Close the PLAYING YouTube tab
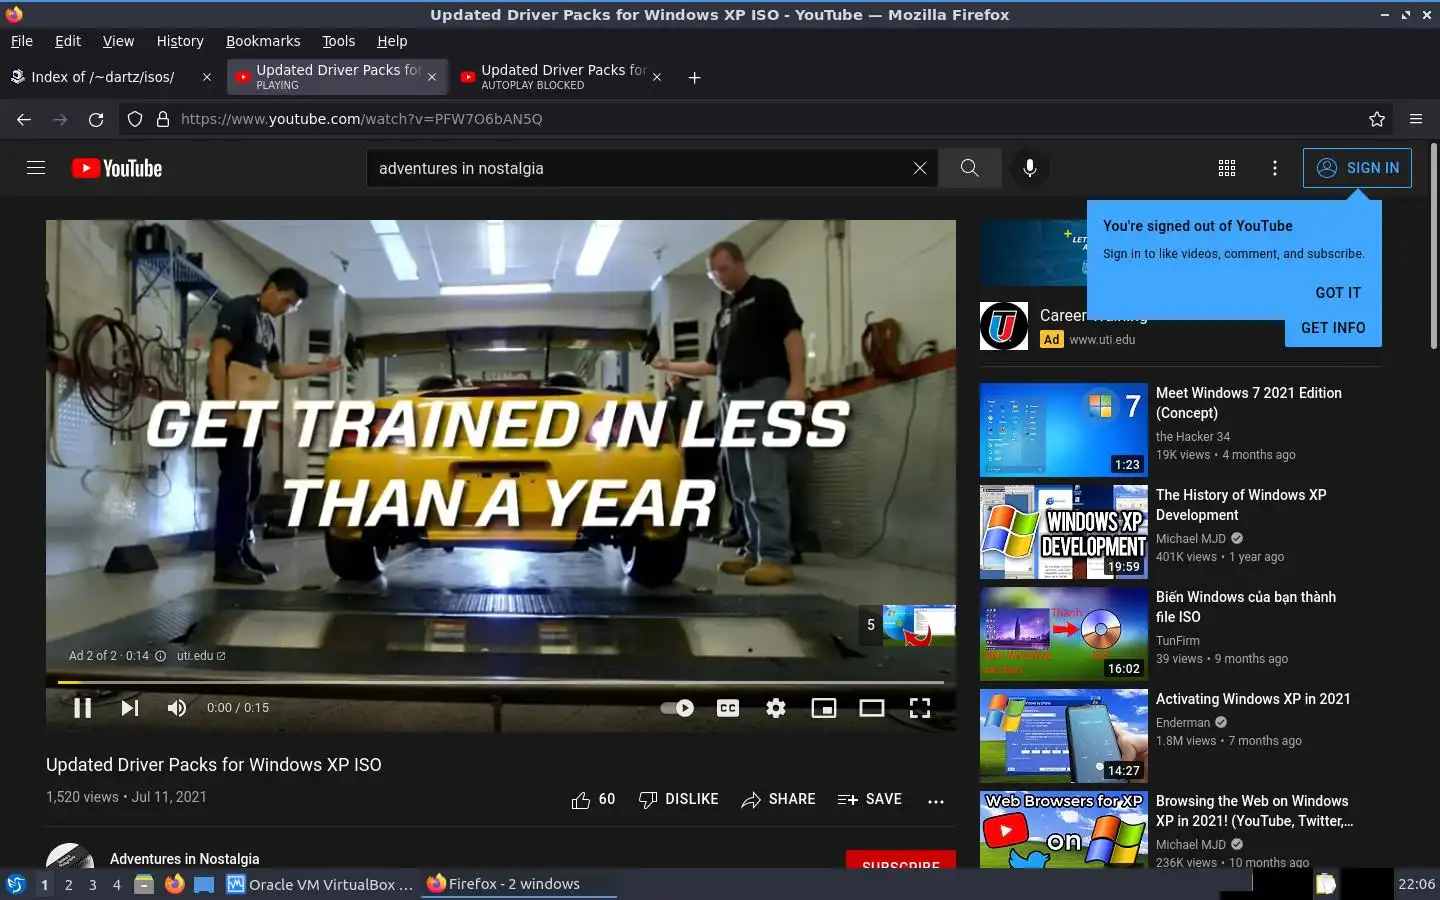 click(x=432, y=77)
